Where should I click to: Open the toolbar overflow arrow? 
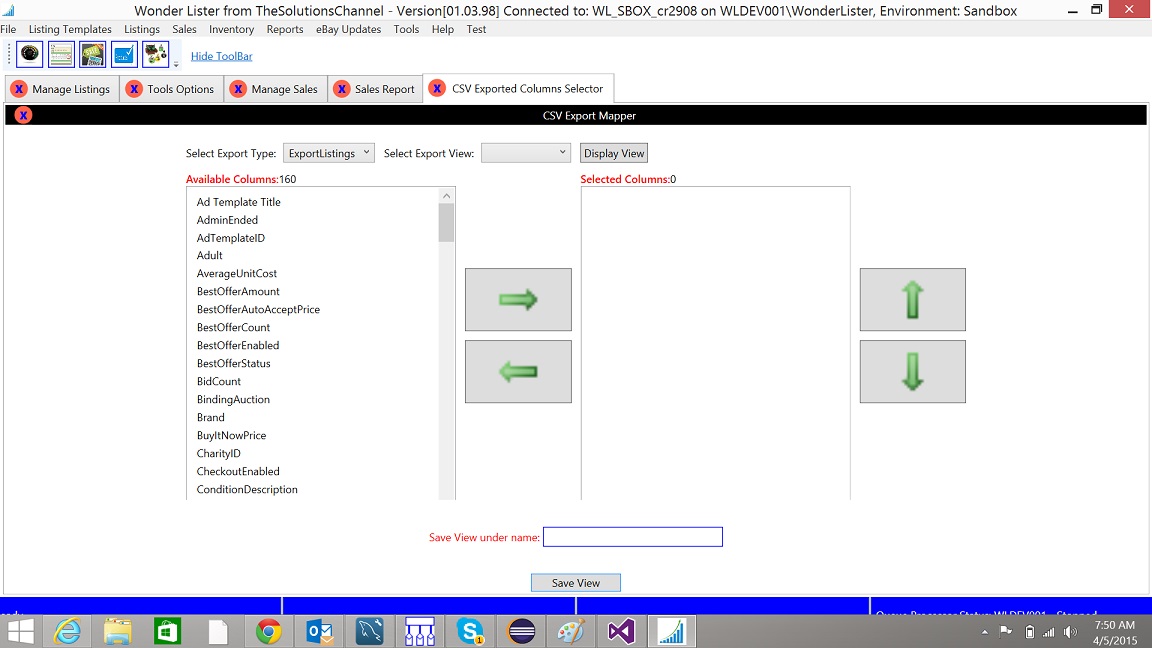[x=176, y=65]
